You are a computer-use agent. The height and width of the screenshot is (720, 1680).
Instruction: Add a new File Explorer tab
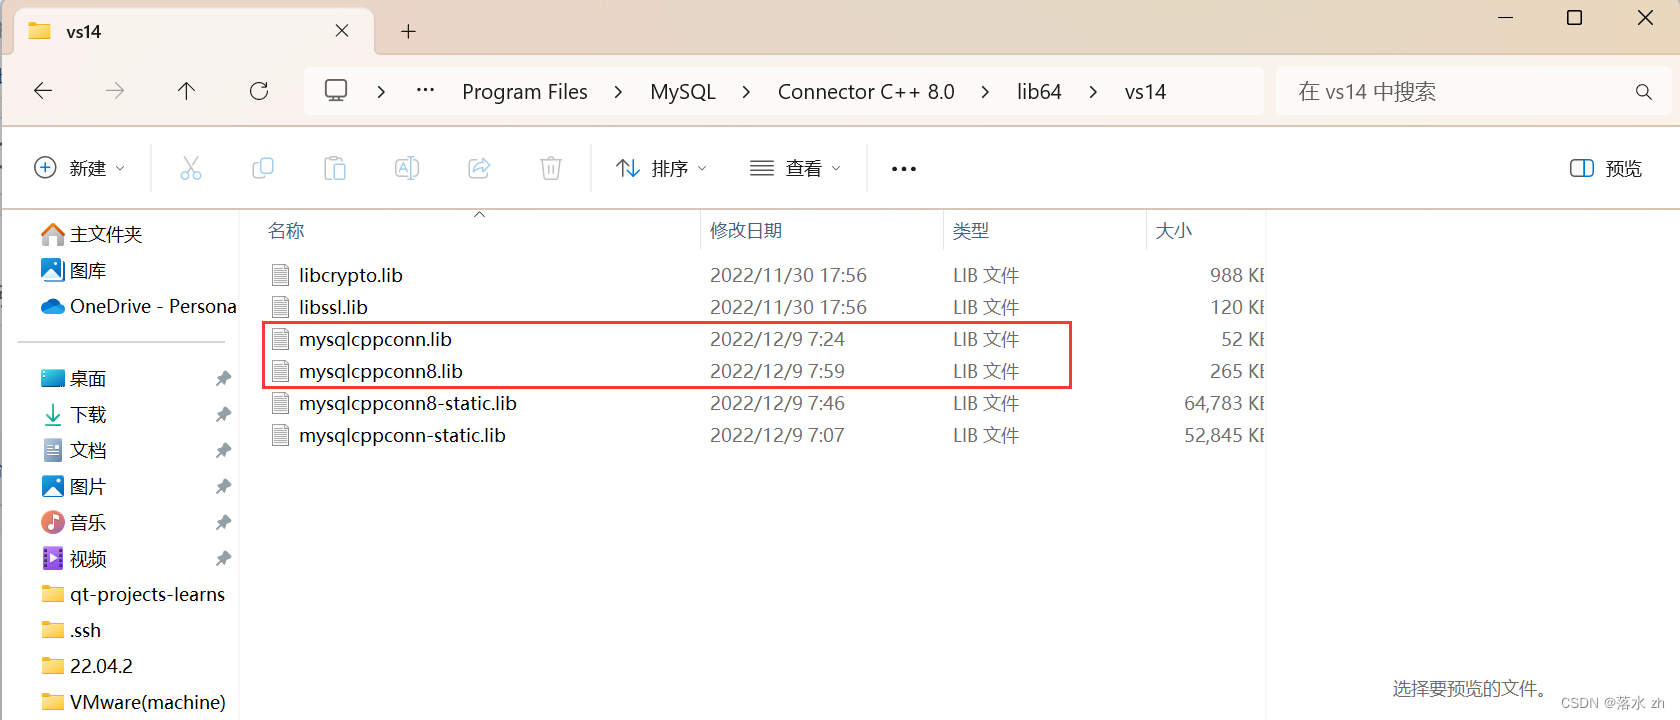[x=408, y=31]
